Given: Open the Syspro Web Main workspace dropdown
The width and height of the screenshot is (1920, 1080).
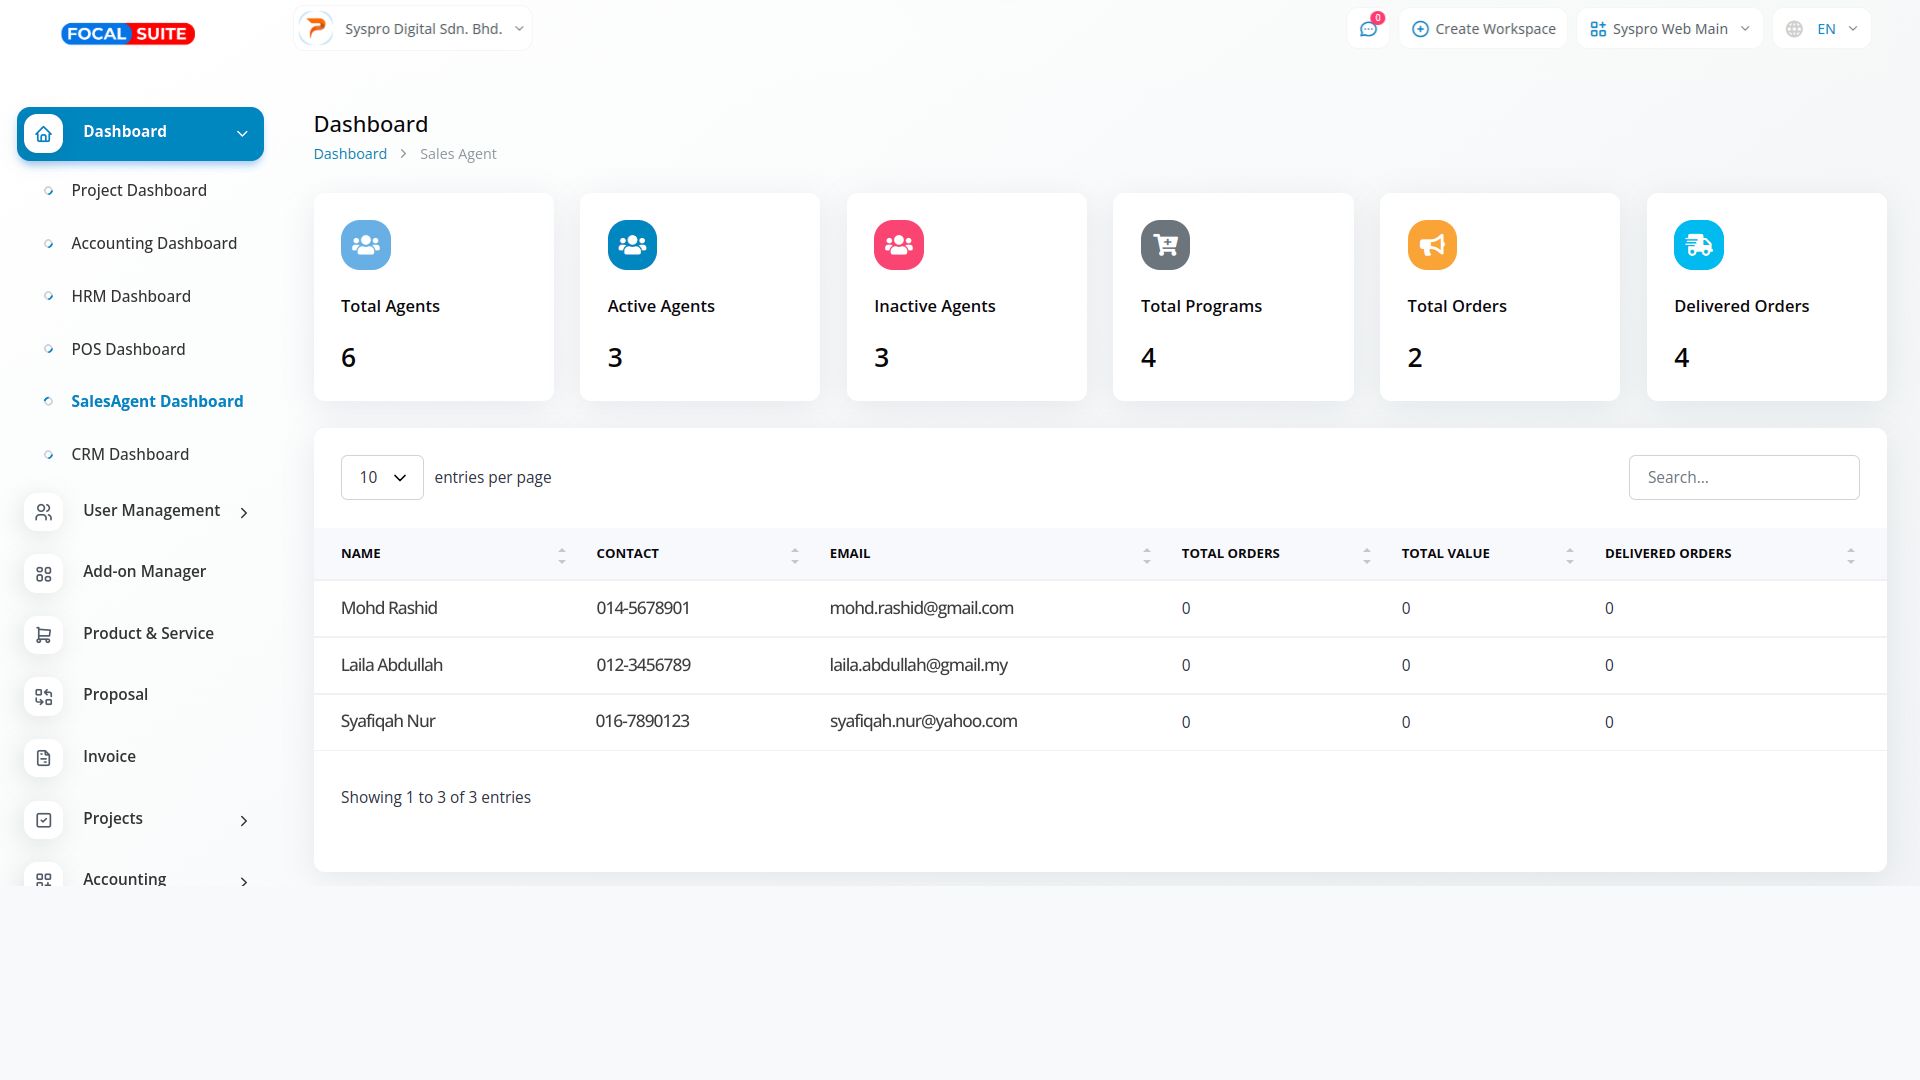Looking at the screenshot, I should click(x=1669, y=29).
